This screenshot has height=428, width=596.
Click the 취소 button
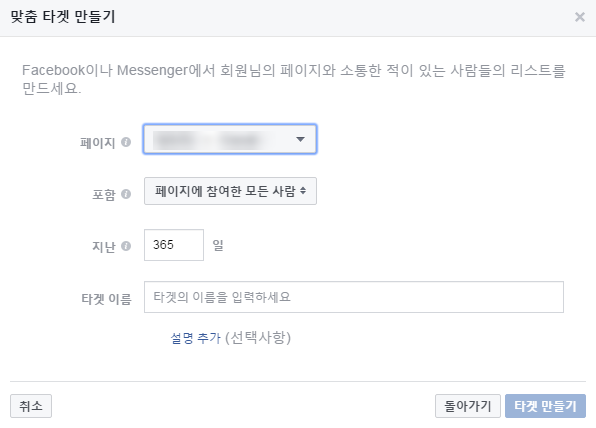point(31,406)
